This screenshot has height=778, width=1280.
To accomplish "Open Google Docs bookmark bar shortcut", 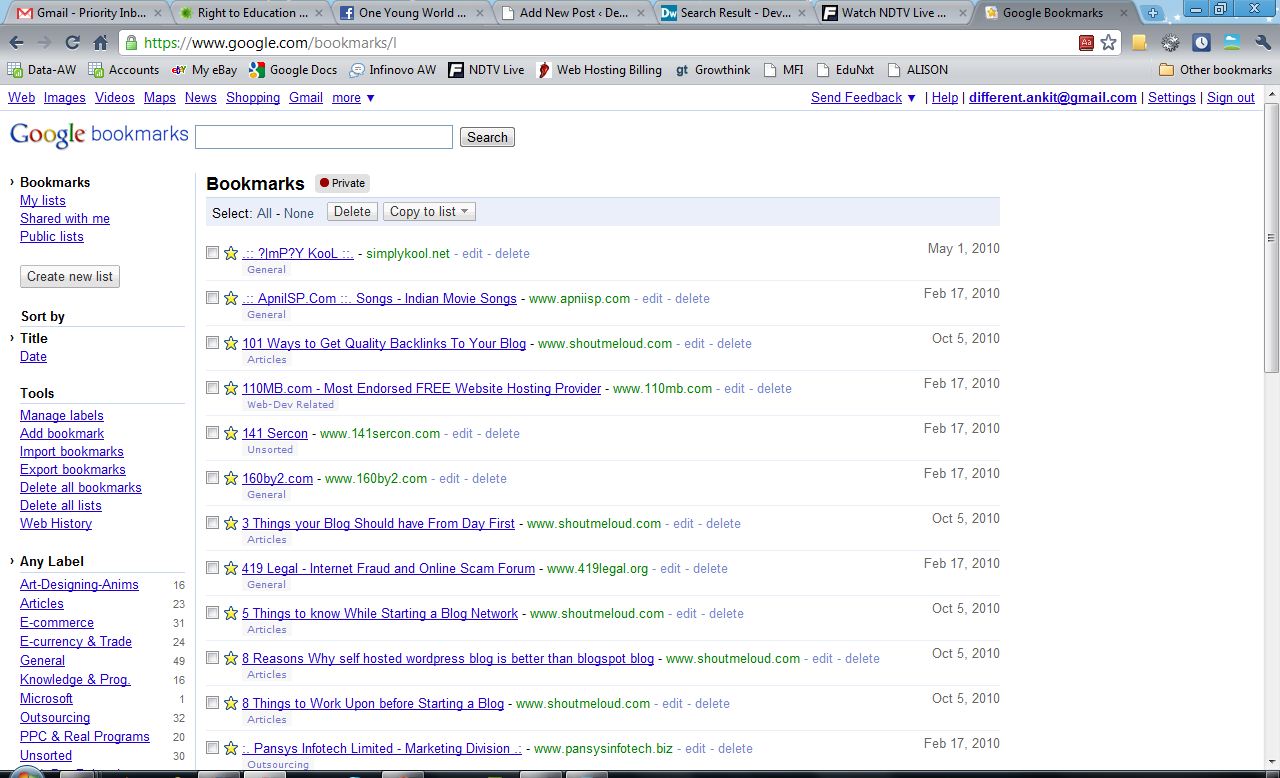I will click(x=293, y=70).
